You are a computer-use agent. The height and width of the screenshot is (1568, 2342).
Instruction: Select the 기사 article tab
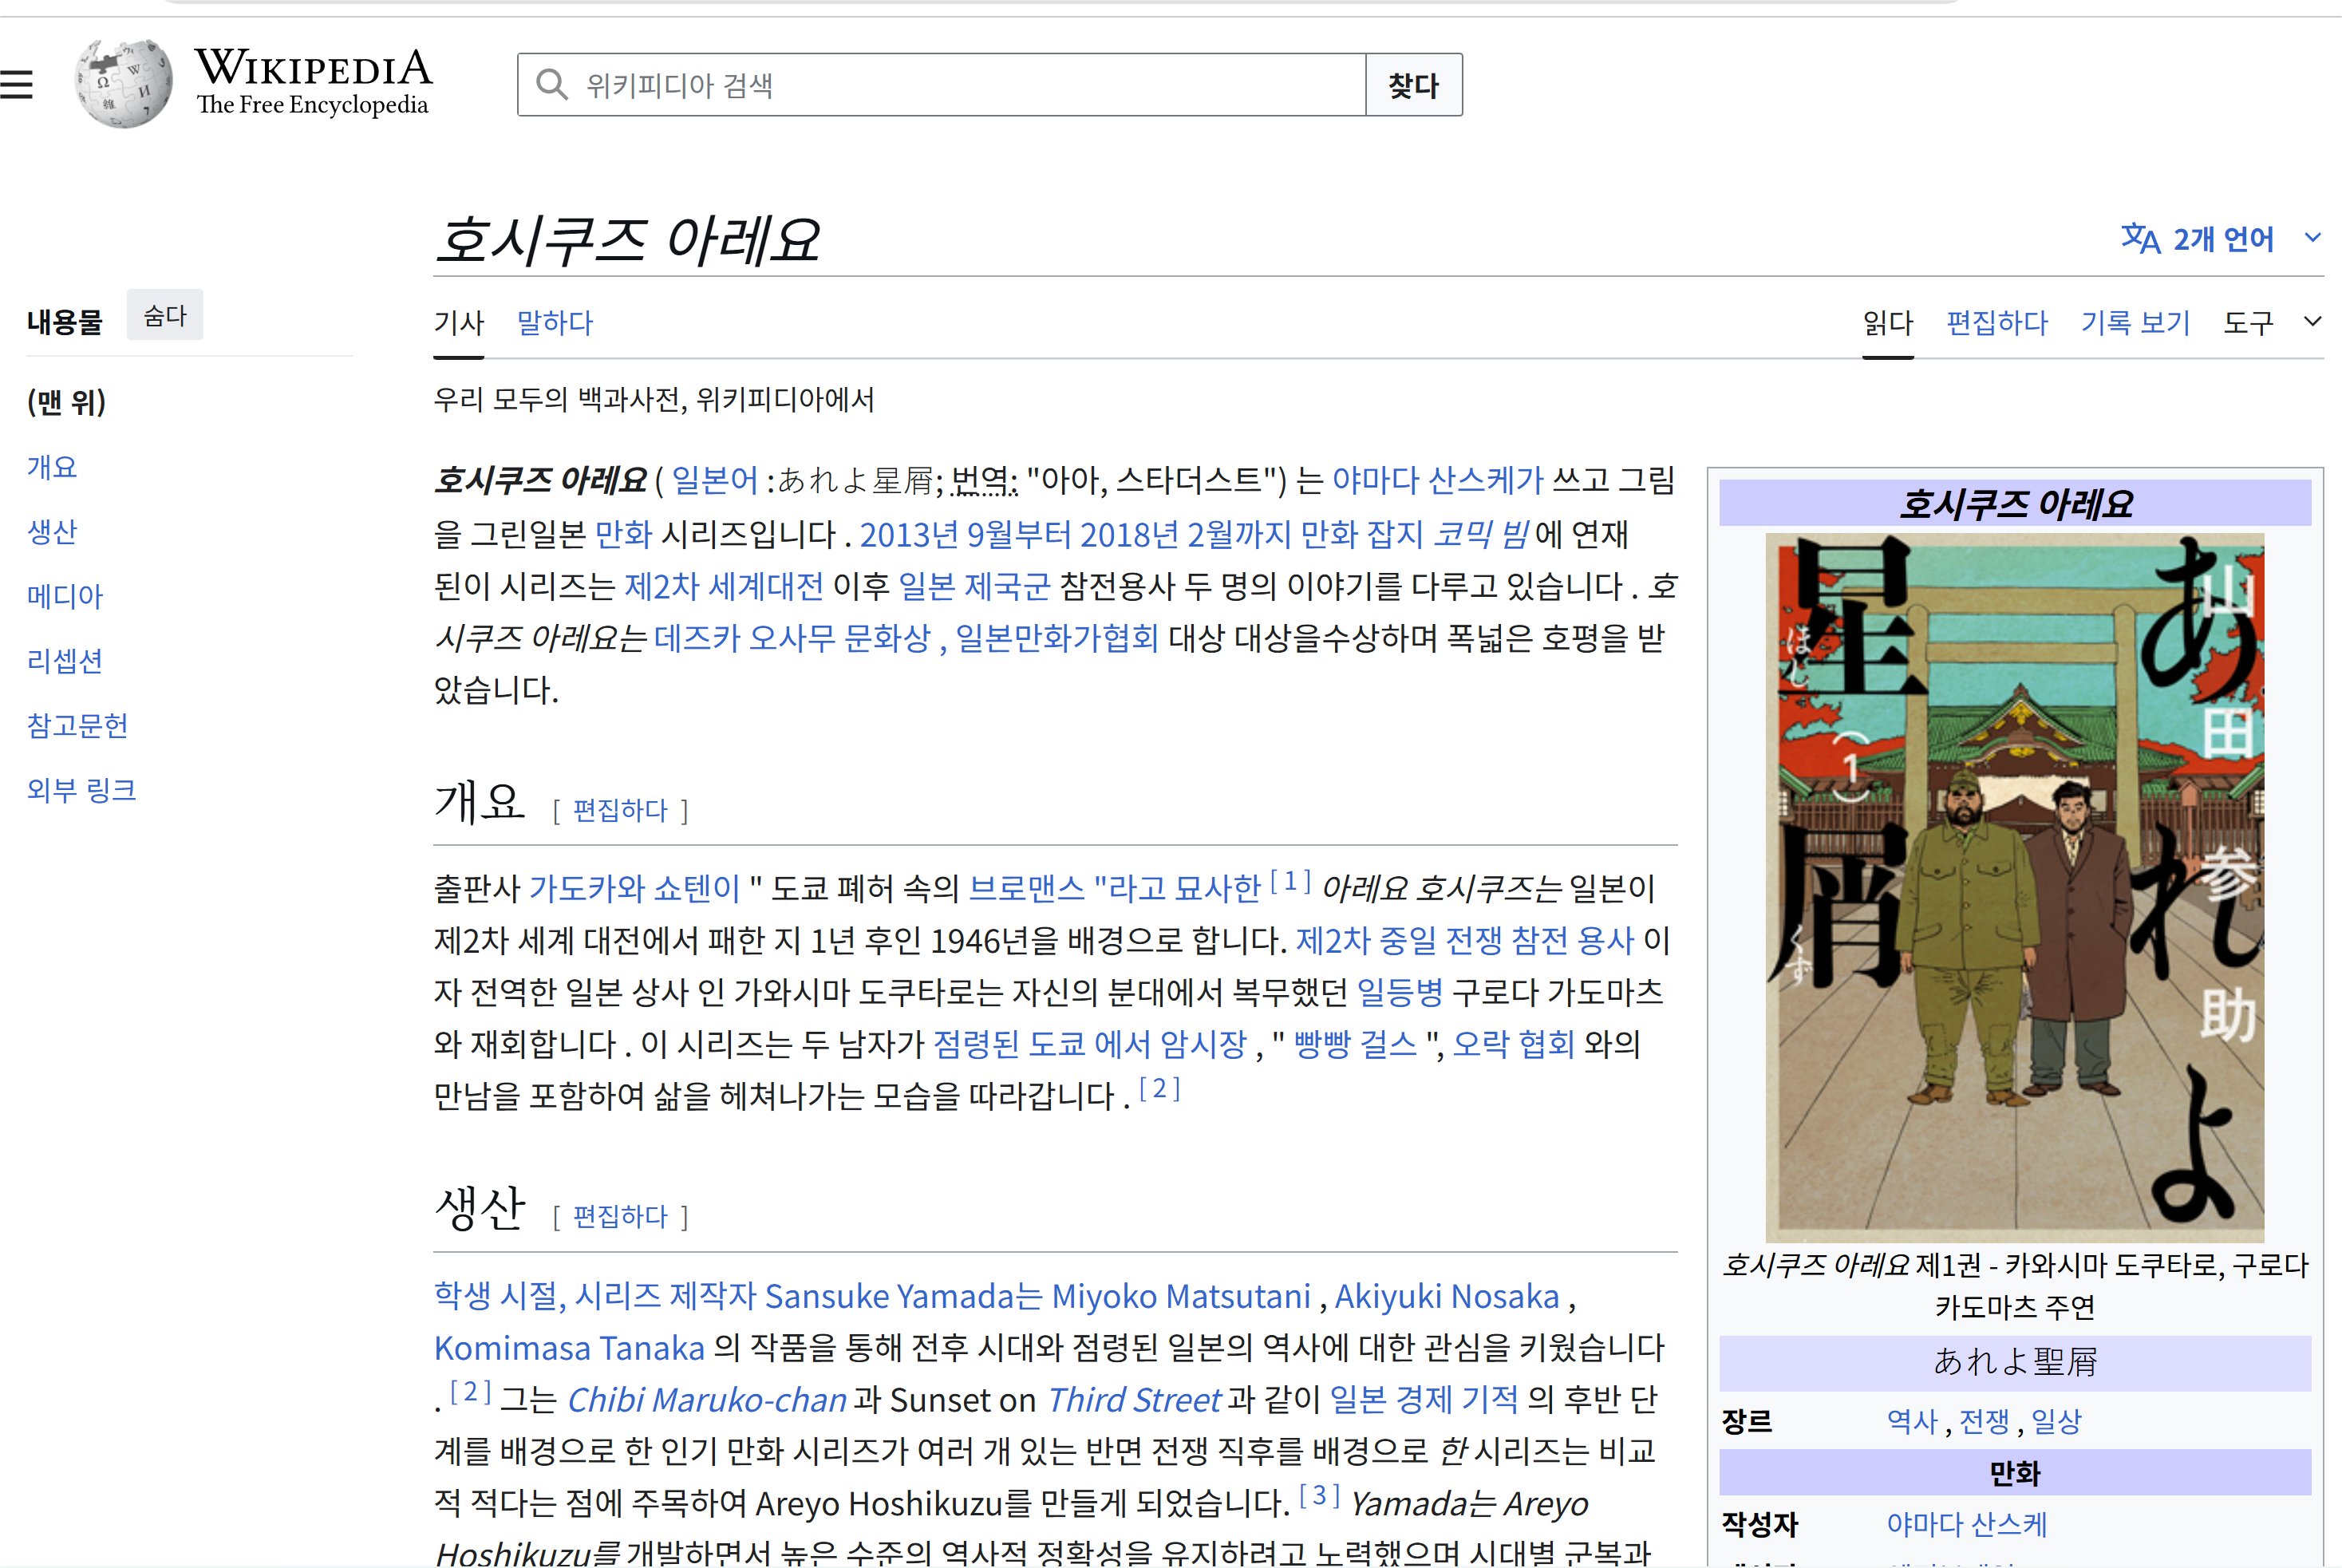(x=459, y=322)
